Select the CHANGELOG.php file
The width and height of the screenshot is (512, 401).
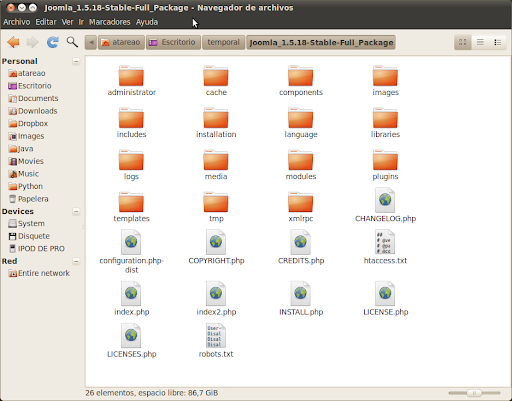(x=385, y=206)
